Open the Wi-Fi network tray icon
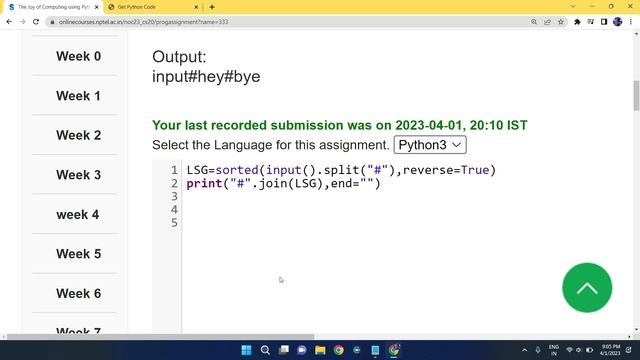 pyautogui.click(x=569, y=350)
